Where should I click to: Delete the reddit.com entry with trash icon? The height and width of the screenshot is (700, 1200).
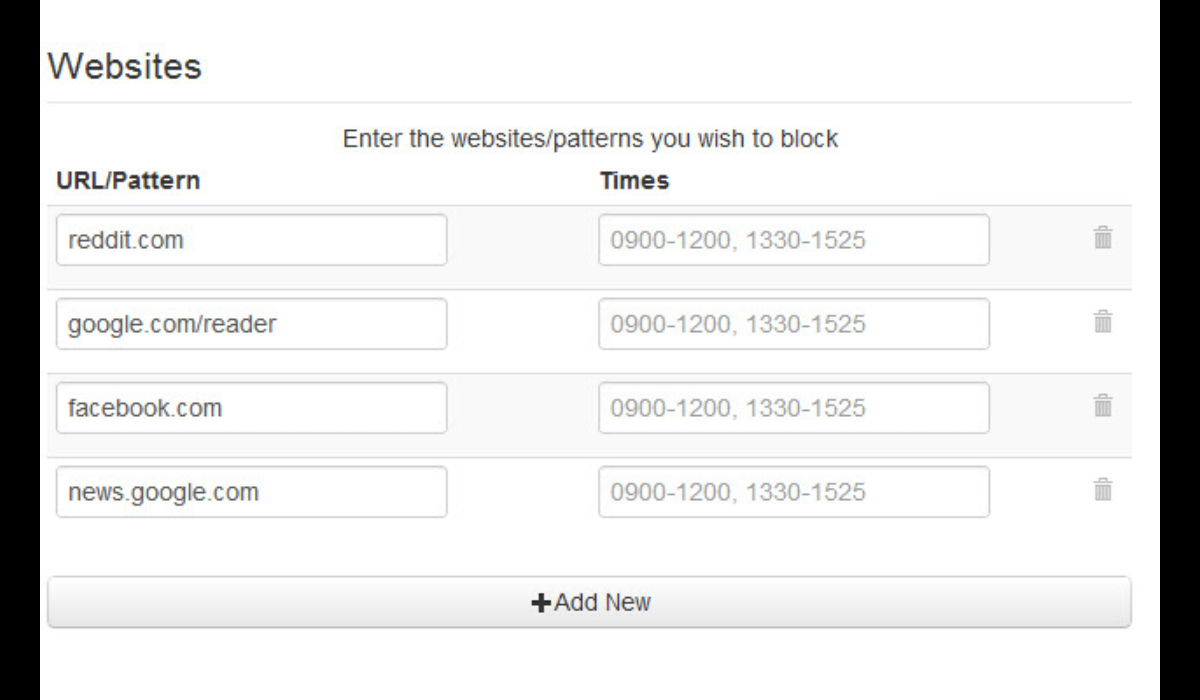point(1103,238)
